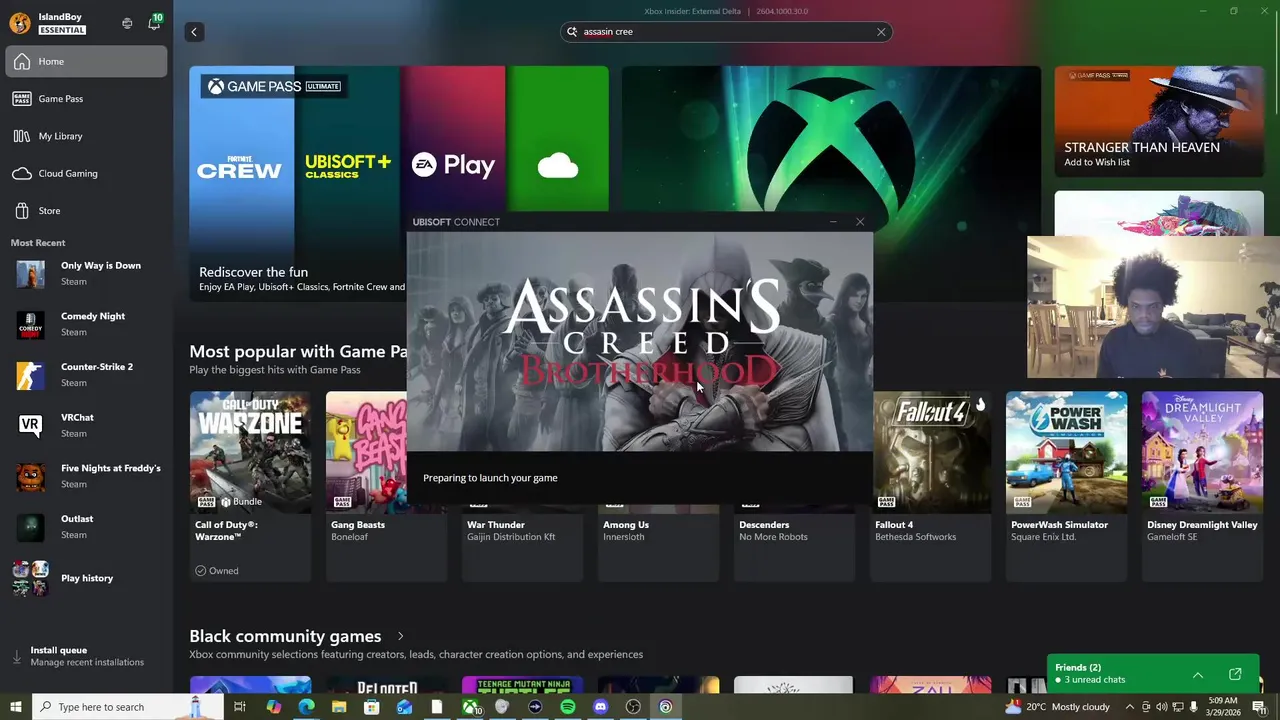Clear the search box with the X

click(x=881, y=32)
